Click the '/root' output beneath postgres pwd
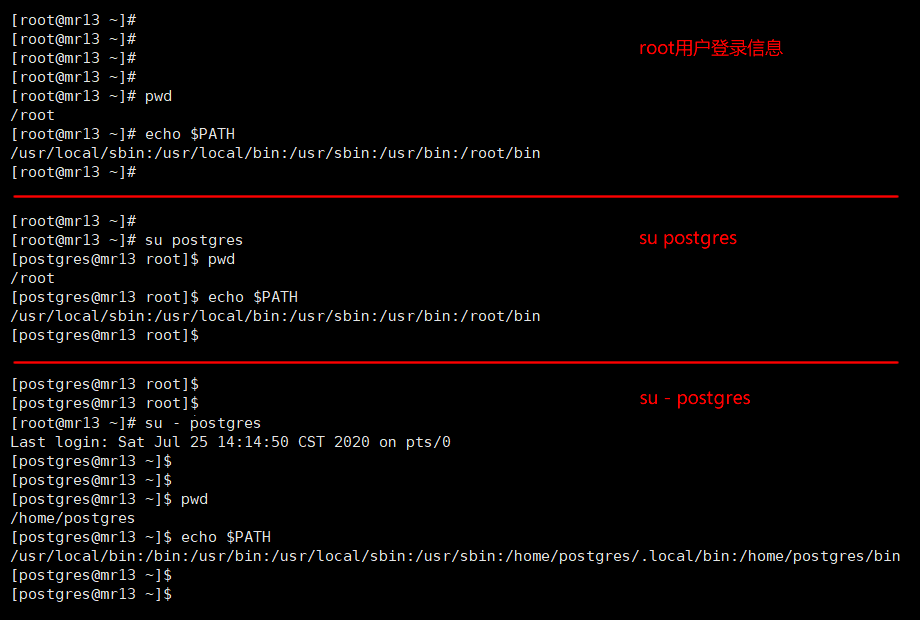Screen dimensions: 920x620 (x=32, y=278)
